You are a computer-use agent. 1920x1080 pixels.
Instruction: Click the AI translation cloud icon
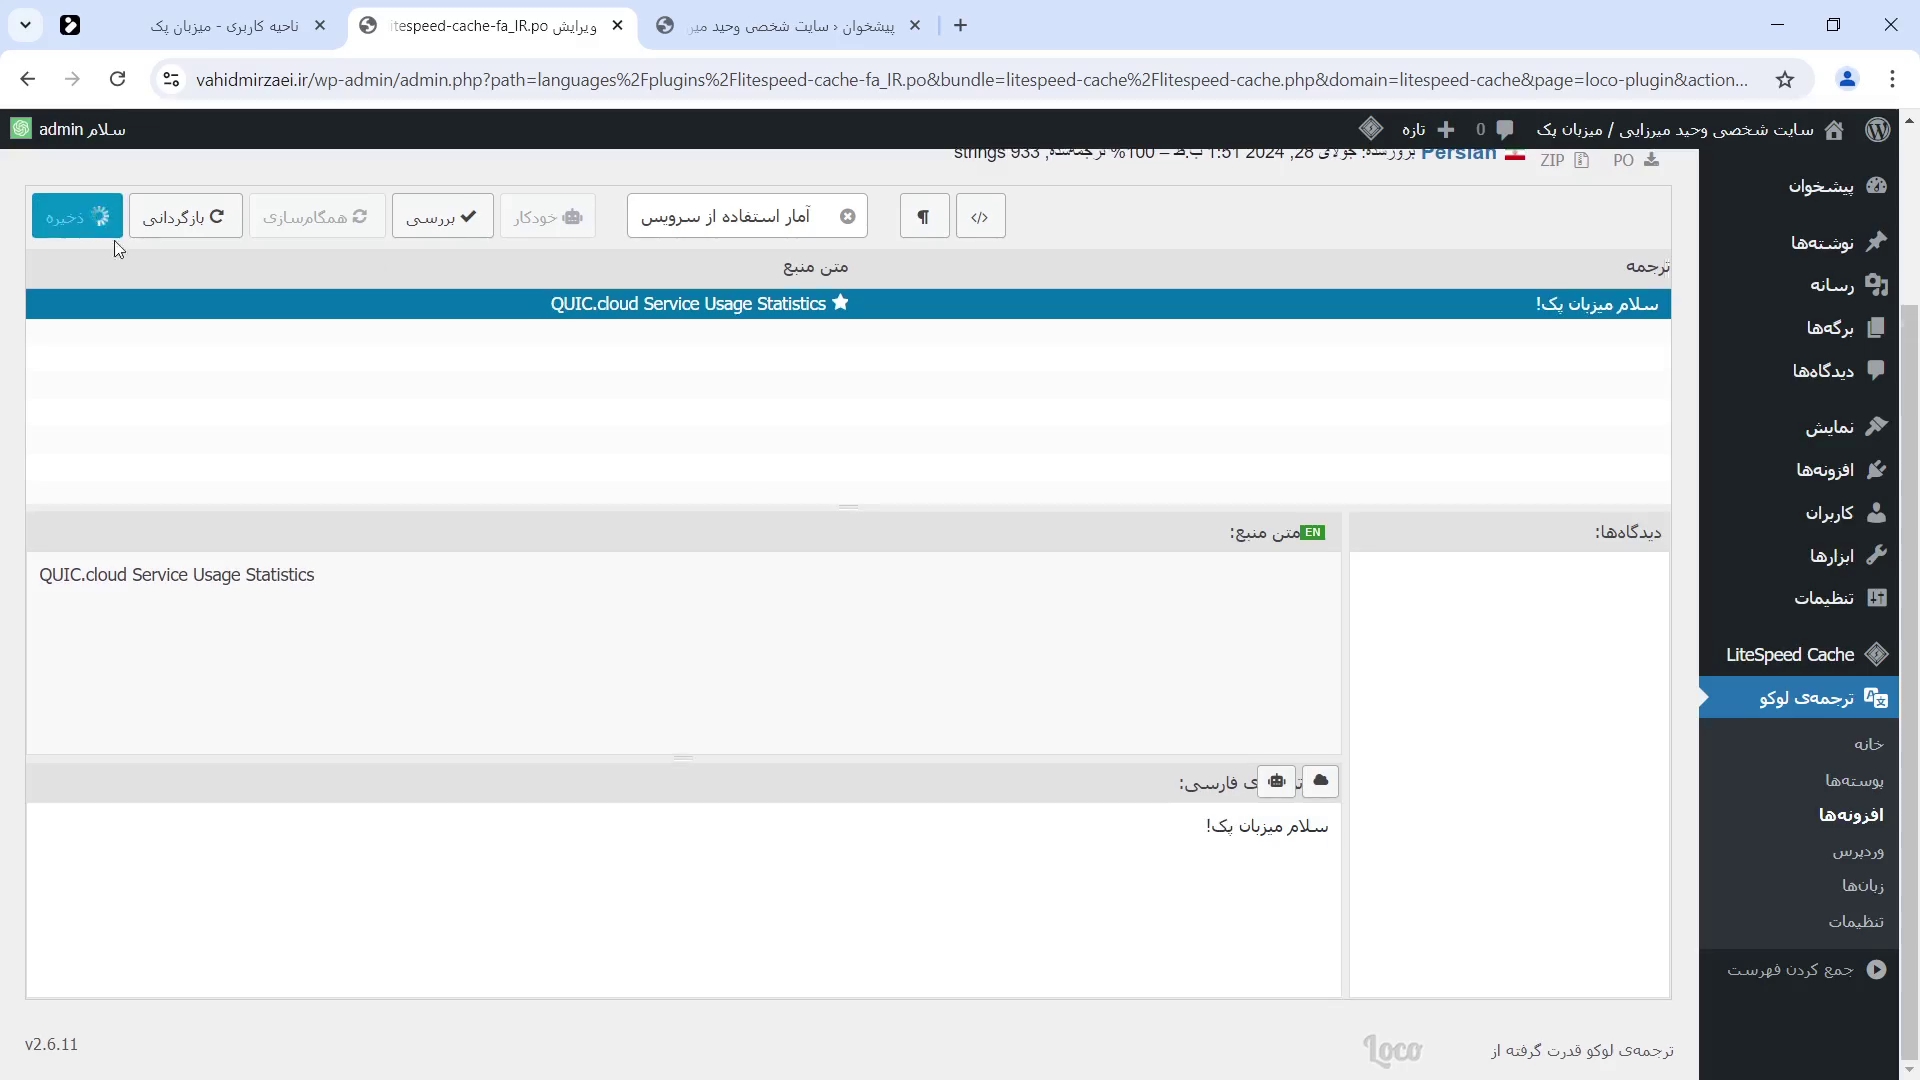point(1321,782)
